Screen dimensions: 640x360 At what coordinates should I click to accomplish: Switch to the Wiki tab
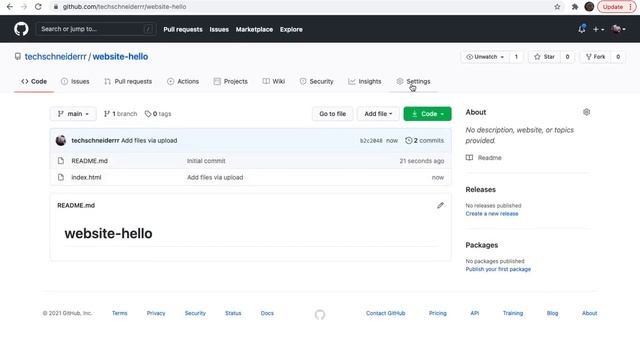(x=273, y=81)
